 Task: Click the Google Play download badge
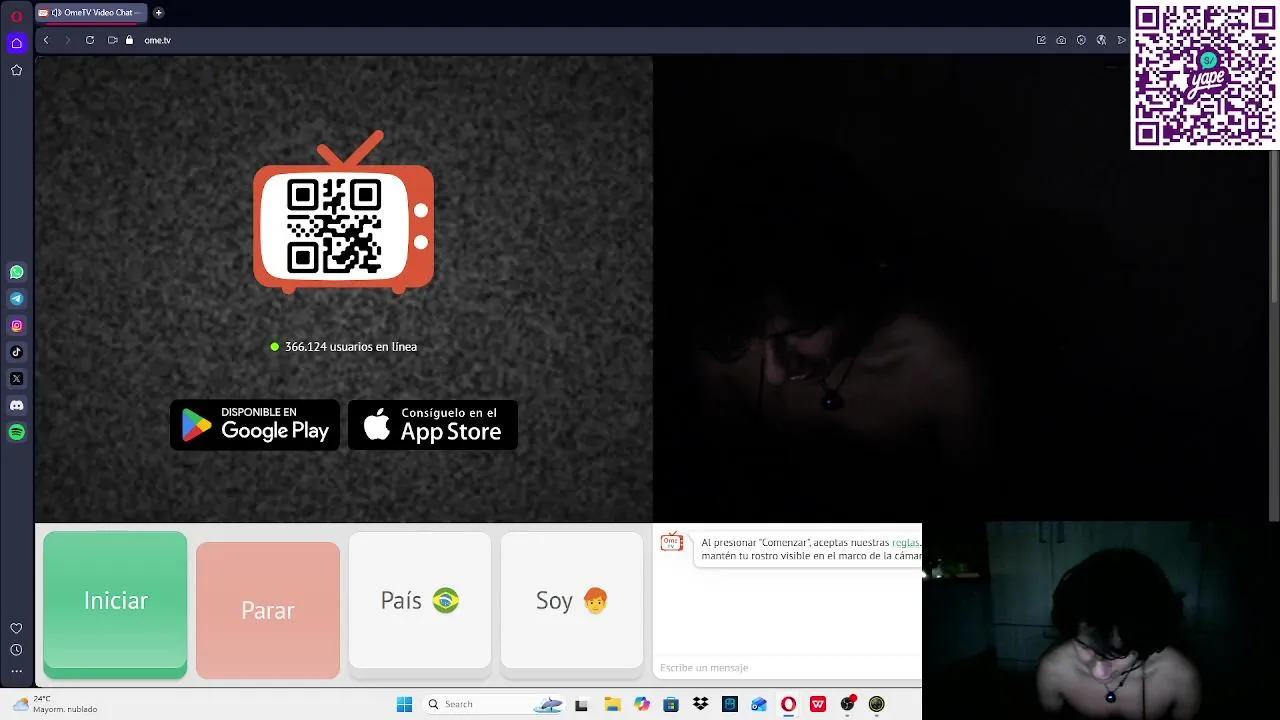pyautogui.click(x=255, y=425)
